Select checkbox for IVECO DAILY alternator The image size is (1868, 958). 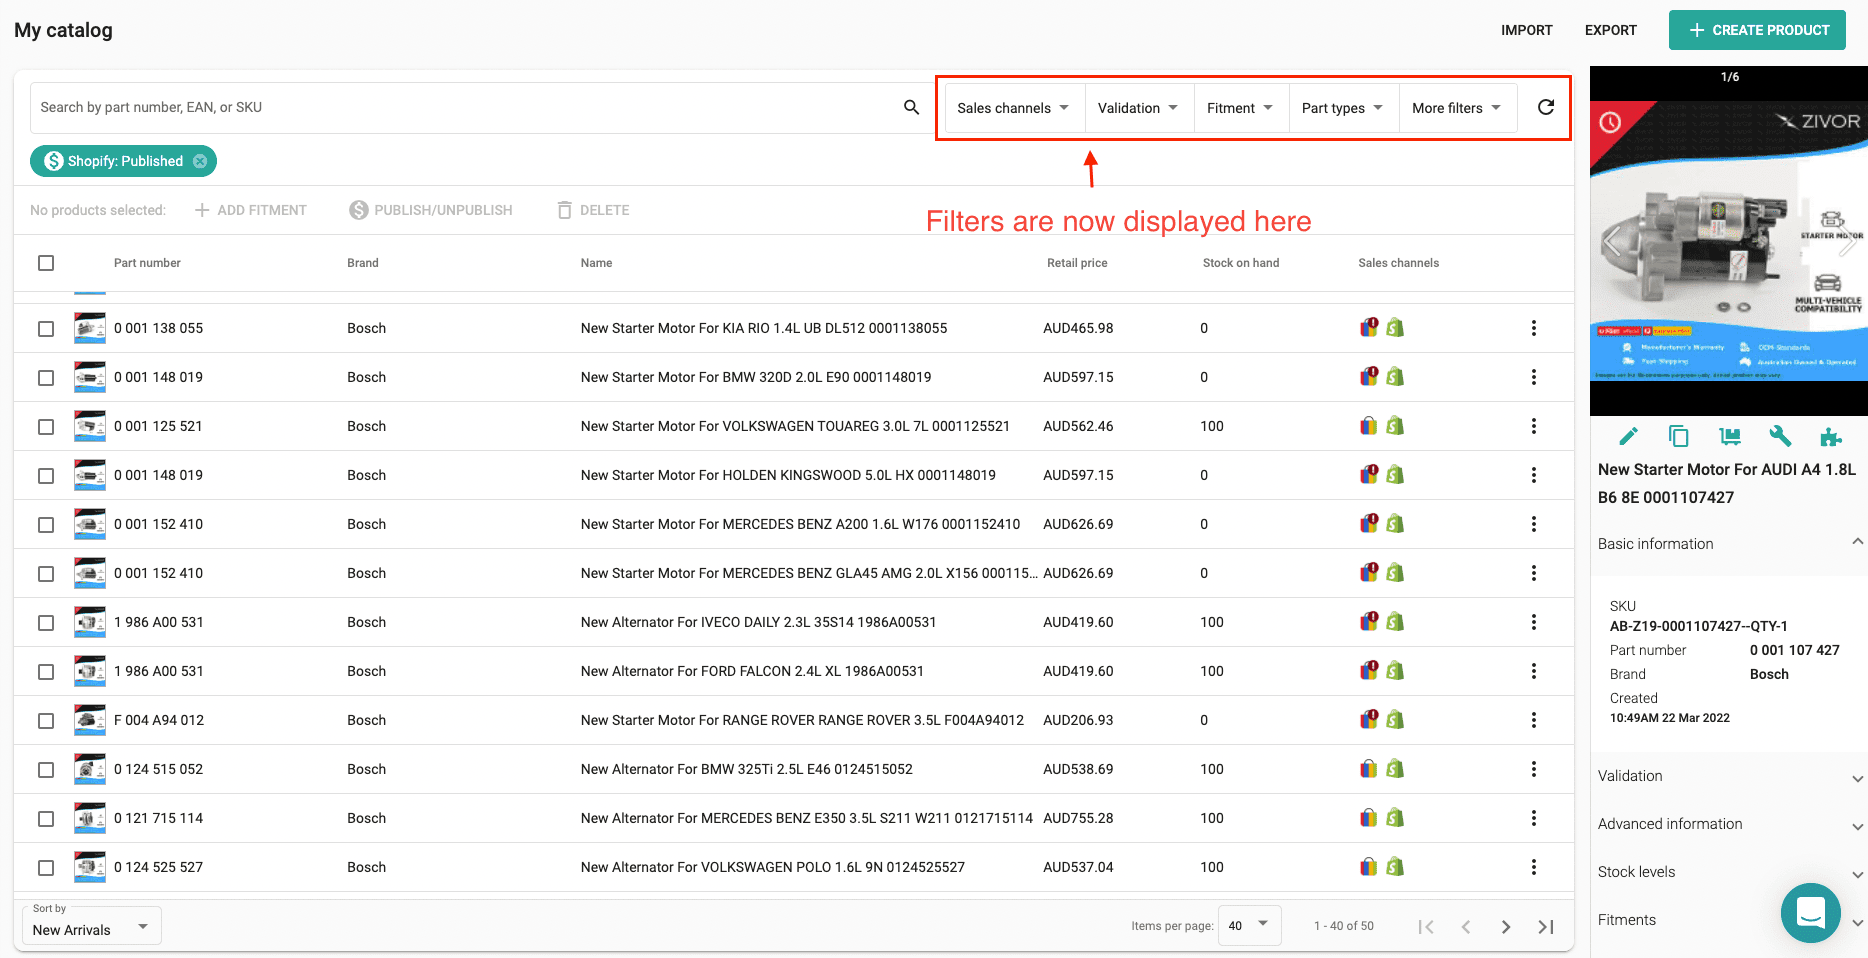46,622
